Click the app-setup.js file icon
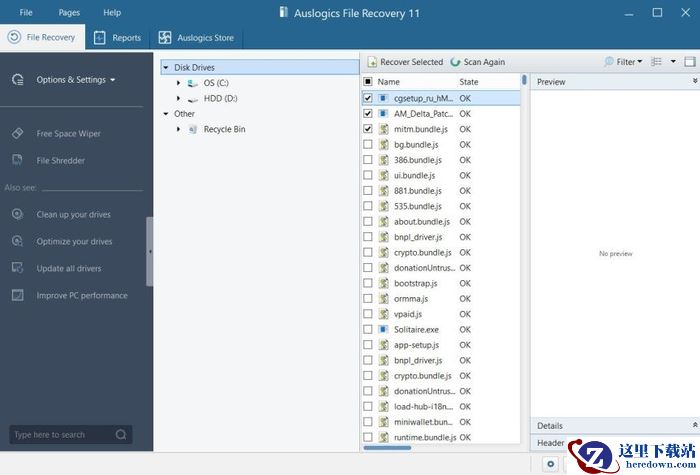This screenshot has height=475, width=700. click(383, 345)
